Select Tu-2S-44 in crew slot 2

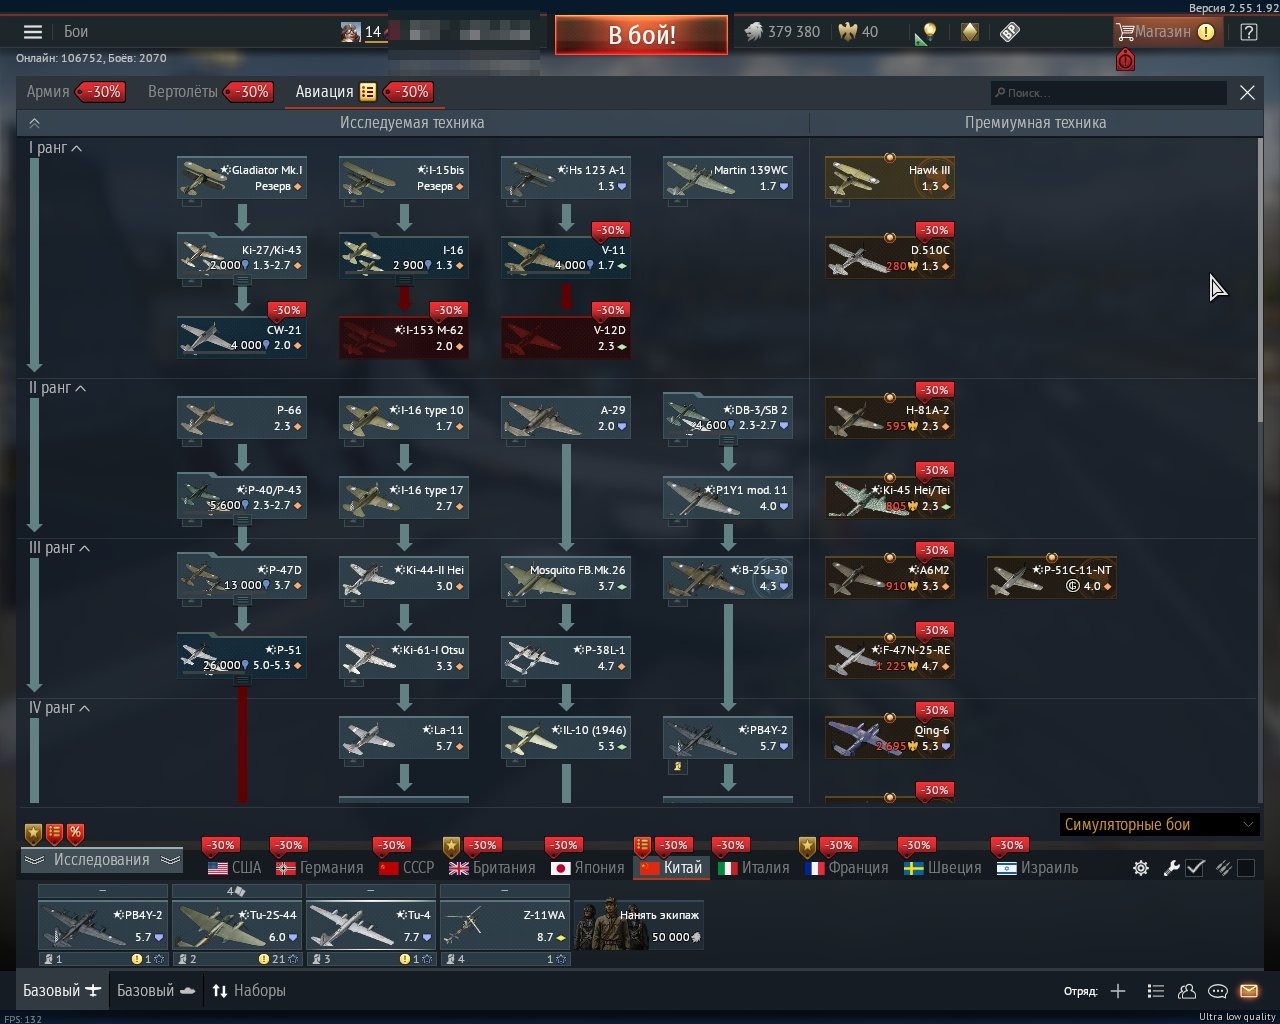coord(237,924)
